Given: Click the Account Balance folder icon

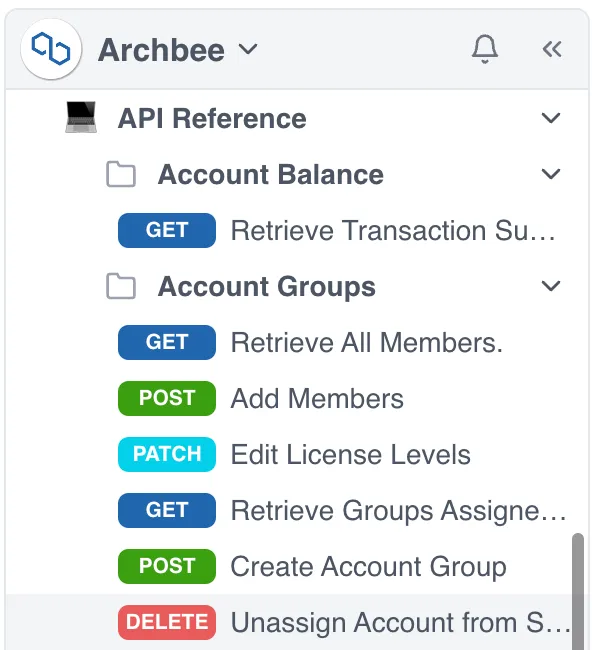Looking at the screenshot, I should (x=121, y=174).
